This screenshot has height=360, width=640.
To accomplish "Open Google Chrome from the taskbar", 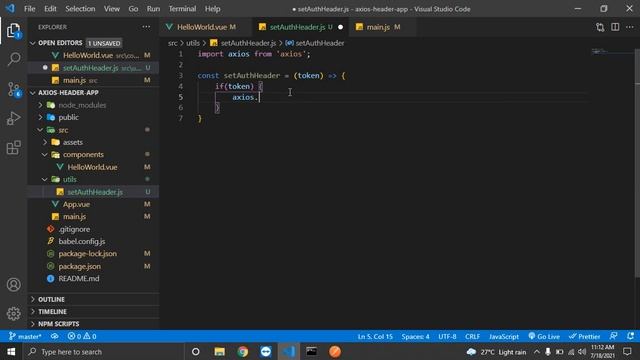I will [243, 351].
